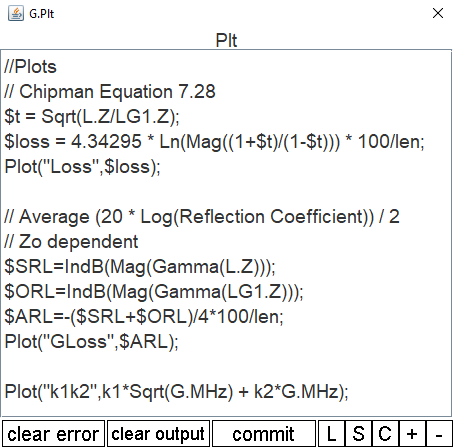The width and height of the screenshot is (453, 448).
Task: Click the plus button to enlarge
Action: [412, 434]
